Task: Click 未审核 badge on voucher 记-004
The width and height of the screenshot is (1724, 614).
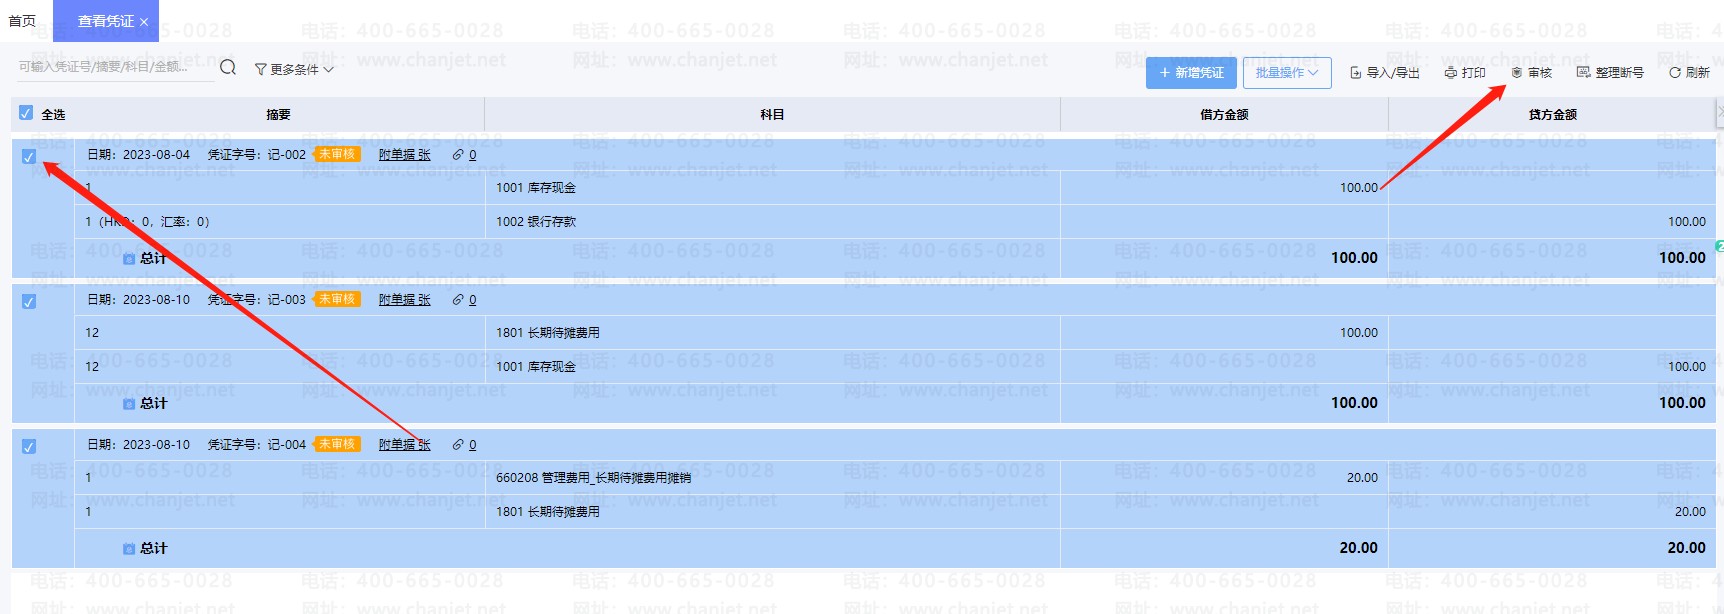Action: pyautogui.click(x=337, y=444)
